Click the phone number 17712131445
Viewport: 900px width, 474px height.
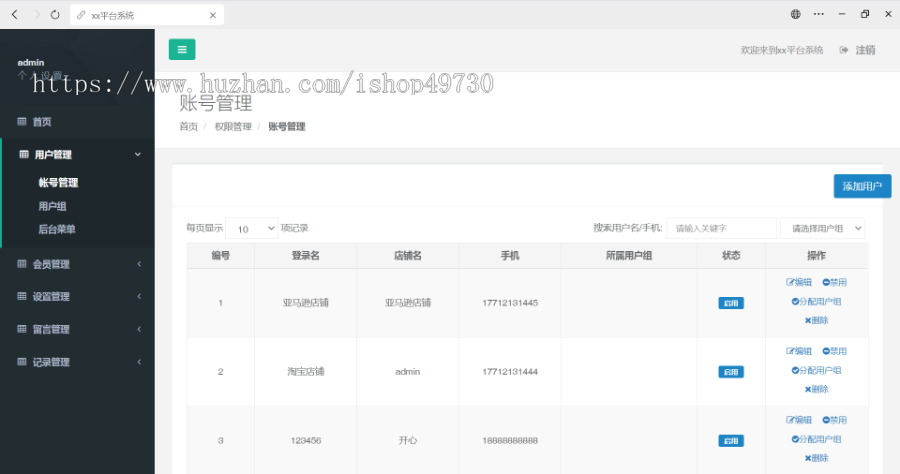click(510, 303)
